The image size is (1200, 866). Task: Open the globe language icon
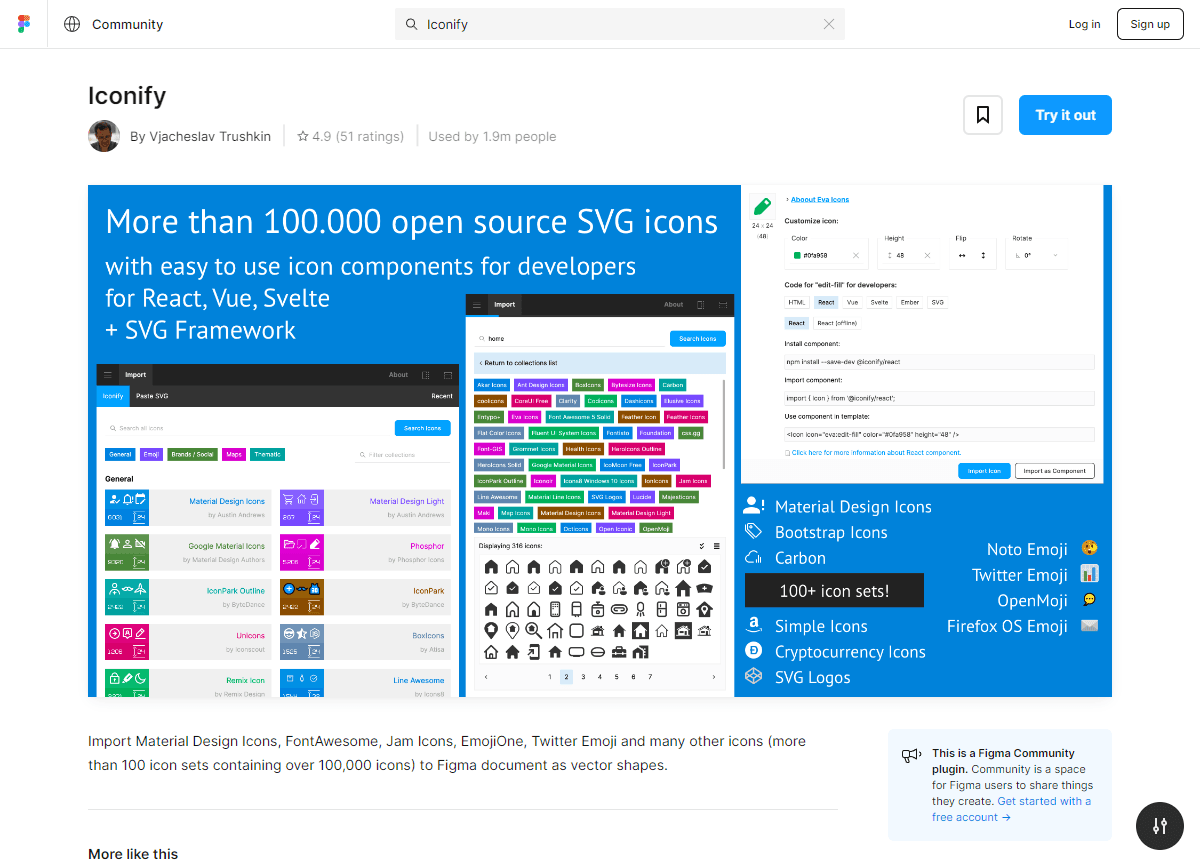pos(72,24)
